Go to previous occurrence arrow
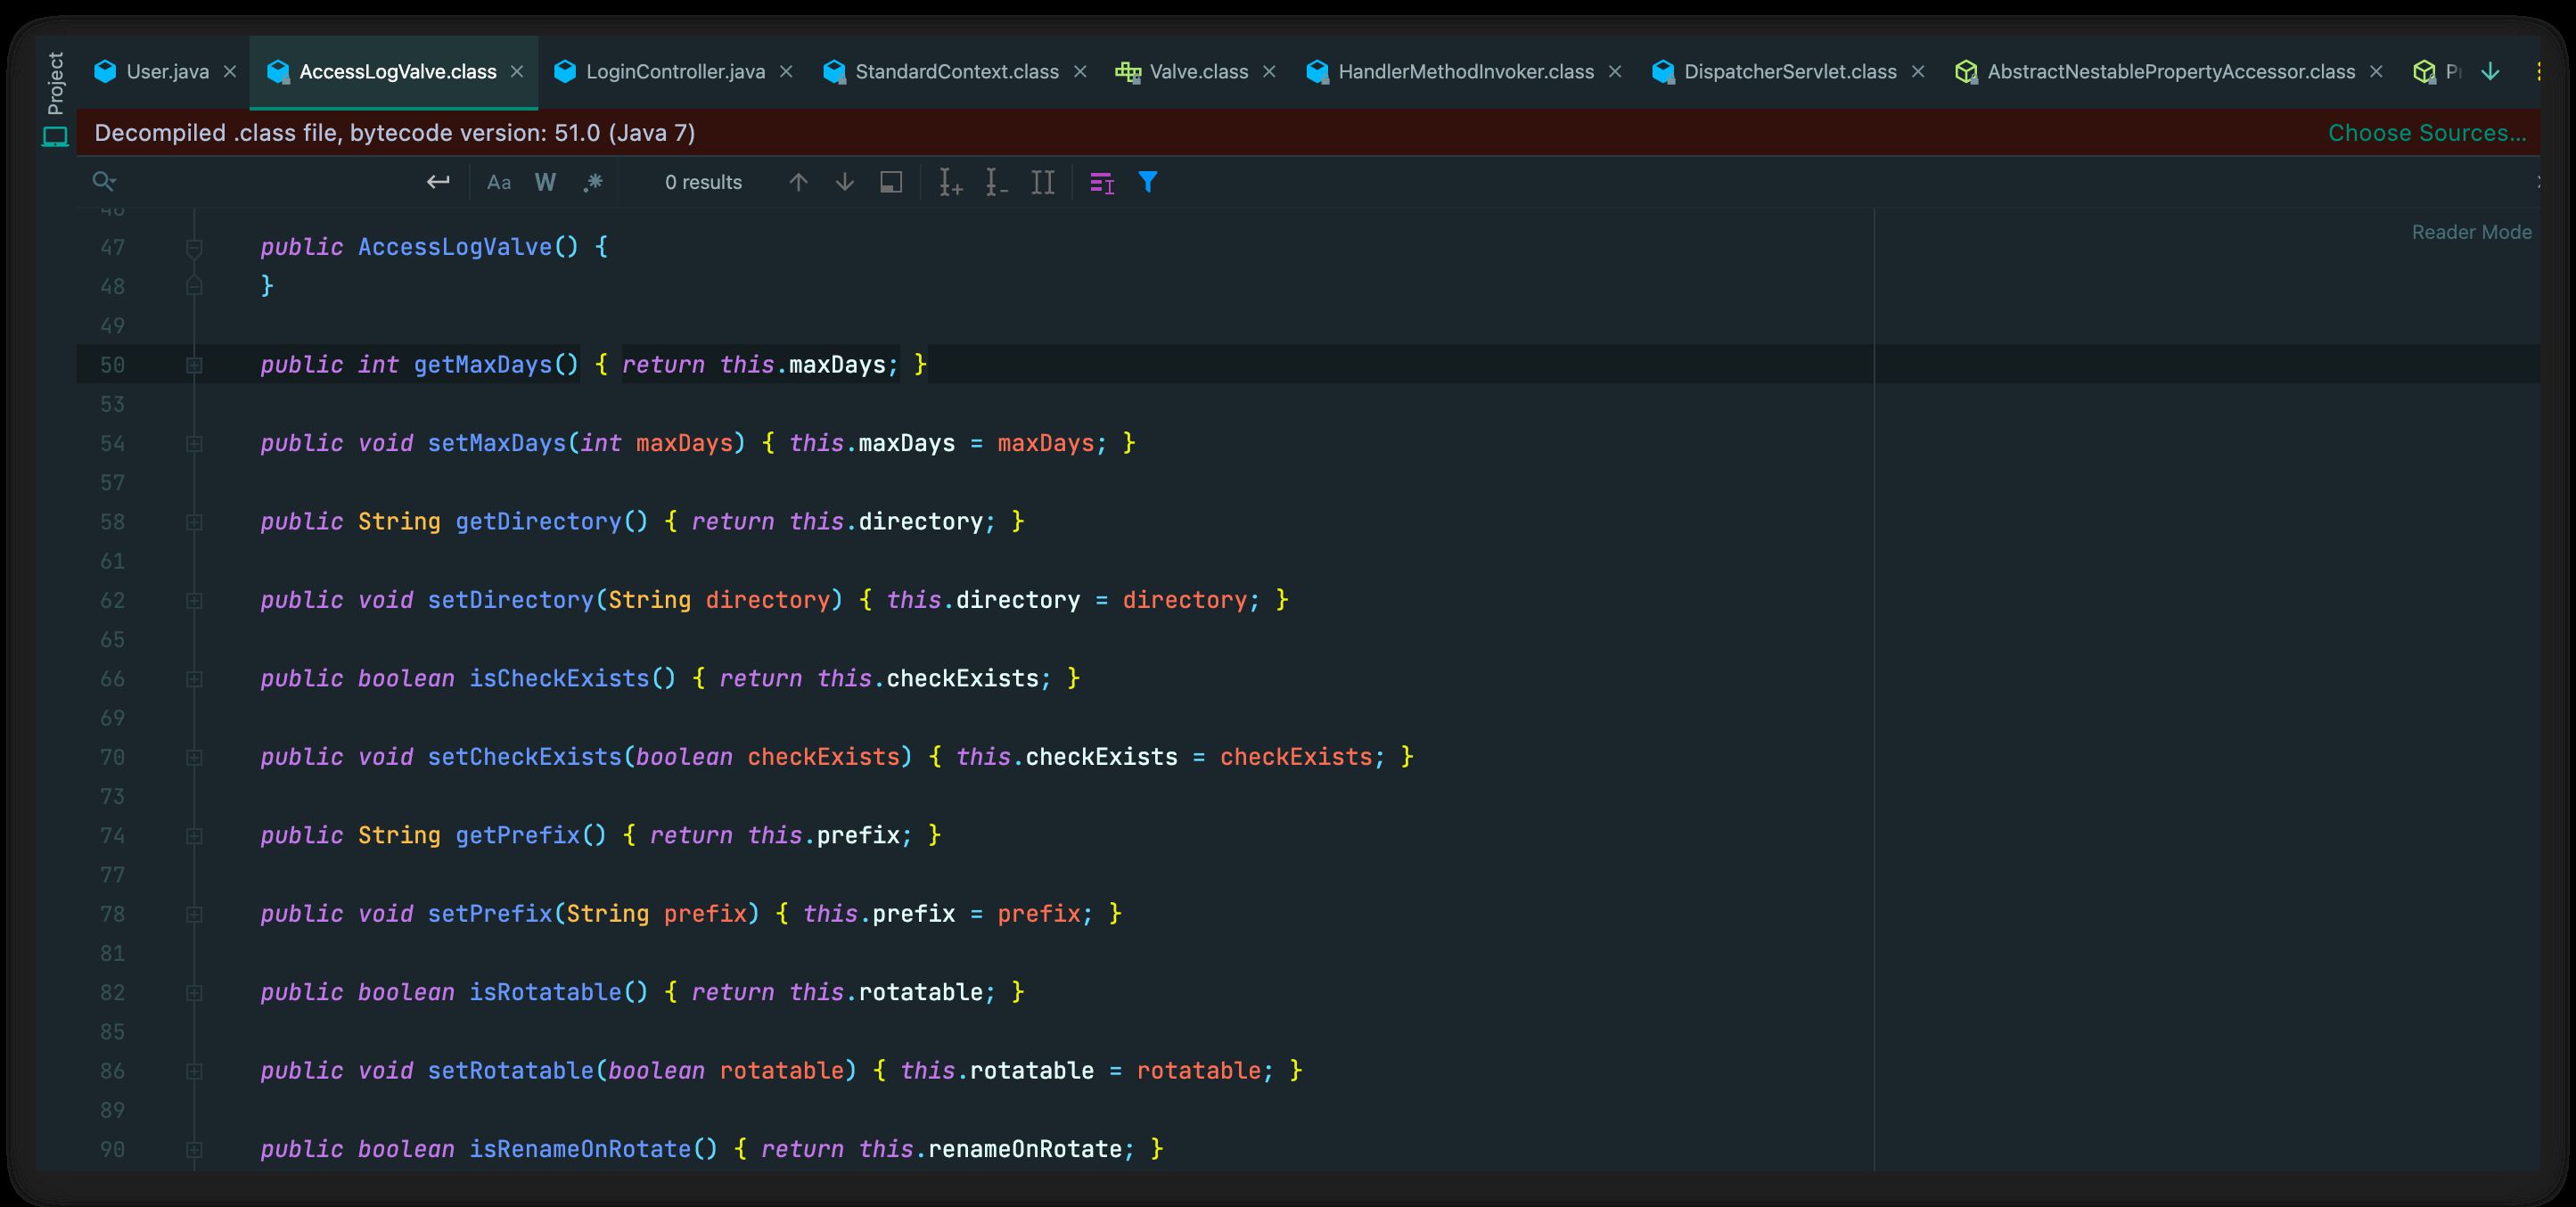 (798, 182)
